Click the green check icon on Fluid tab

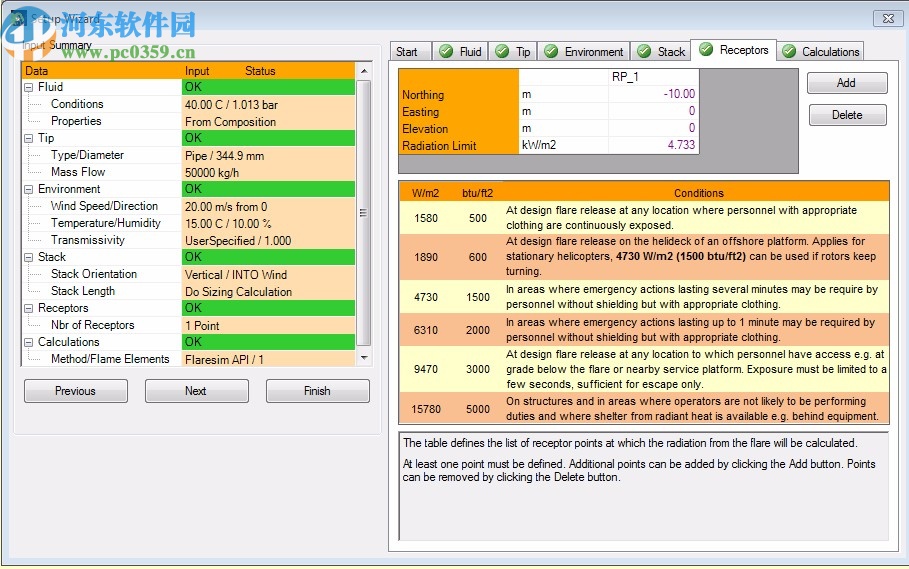point(446,52)
